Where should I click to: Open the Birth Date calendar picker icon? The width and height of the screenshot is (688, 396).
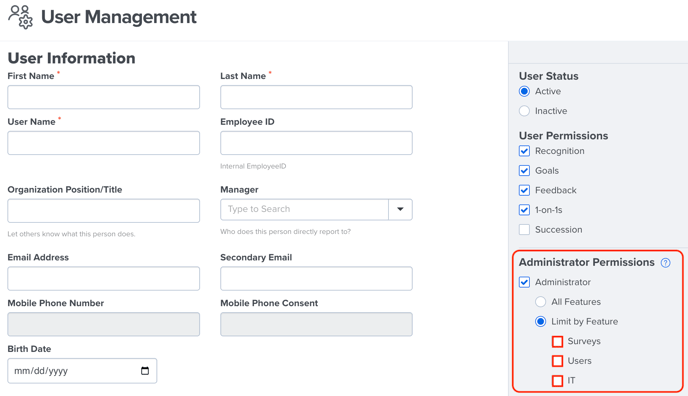tap(145, 371)
